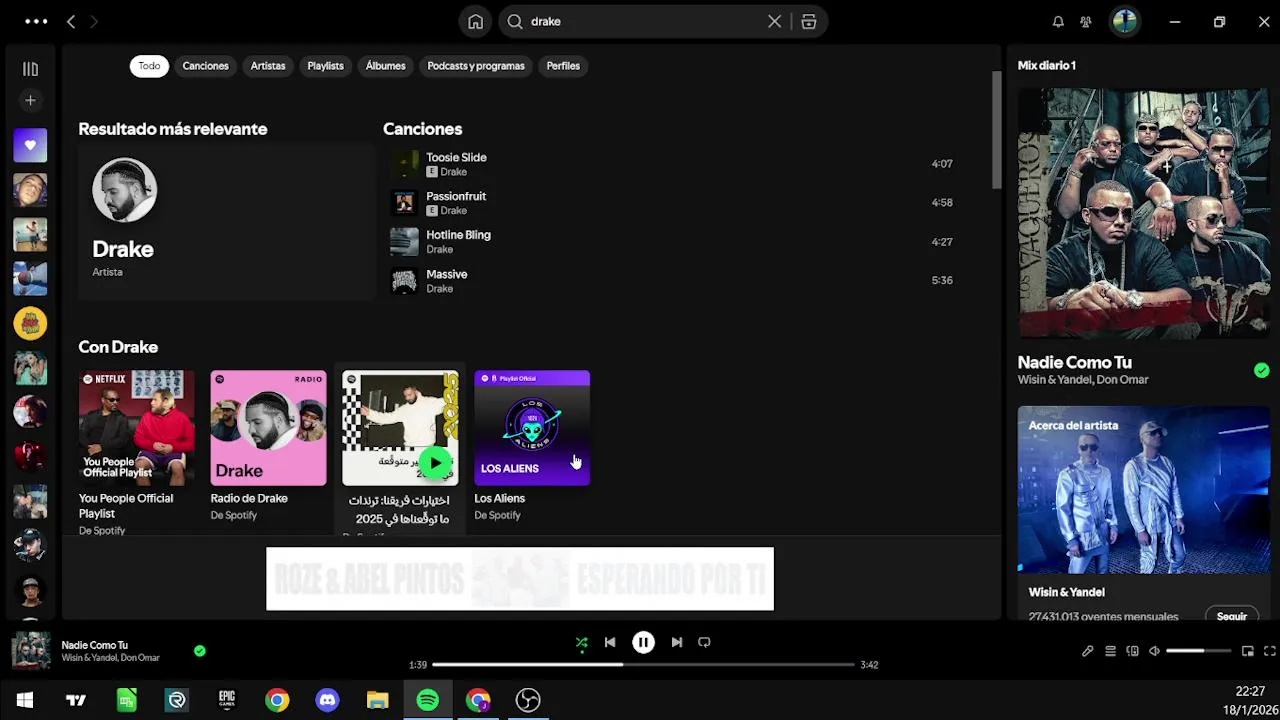
Task: Adjust the volume slider
Action: (1198, 651)
